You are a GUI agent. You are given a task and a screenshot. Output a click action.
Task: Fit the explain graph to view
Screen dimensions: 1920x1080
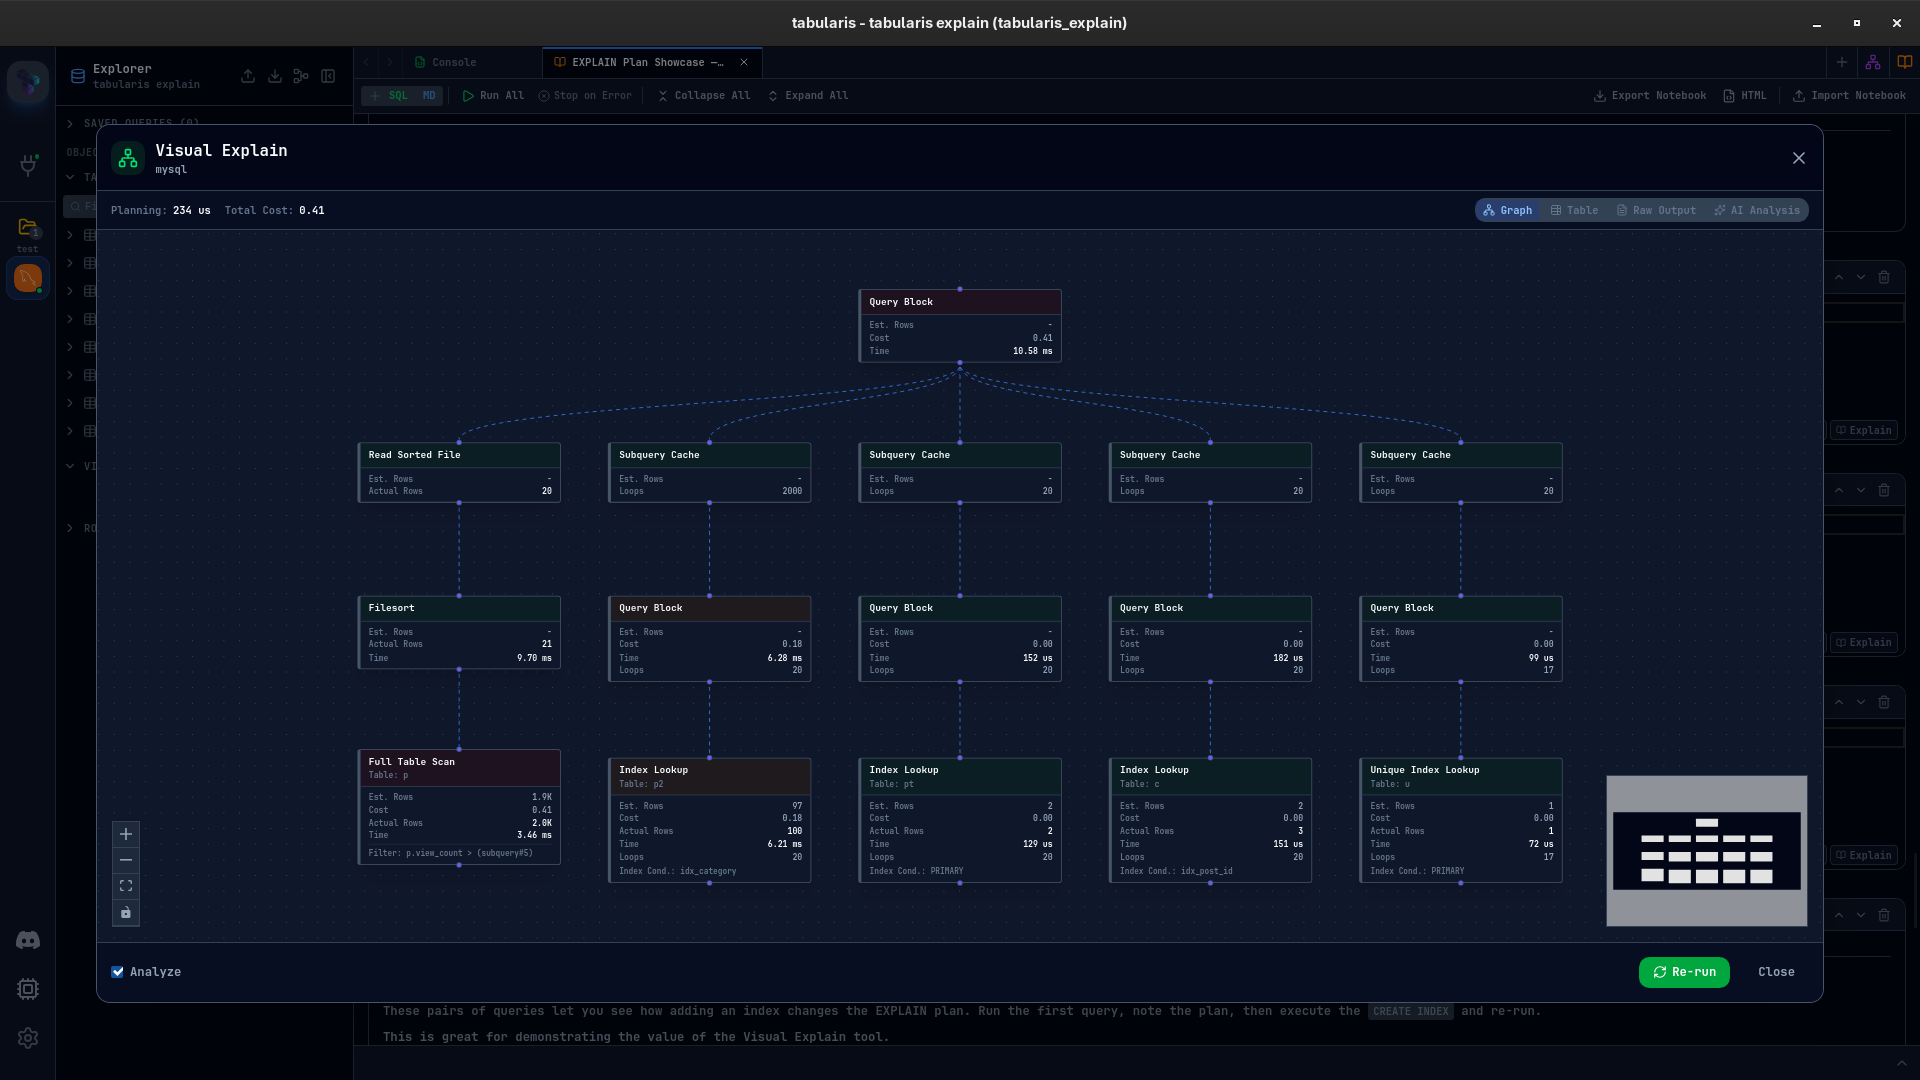pyautogui.click(x=126, y=886)
